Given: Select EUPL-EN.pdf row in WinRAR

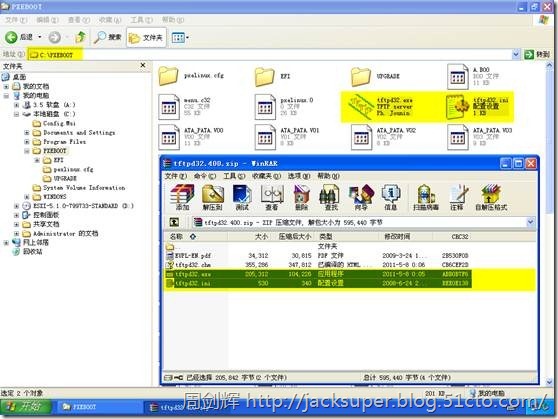Looking at the screenshot, I should click(317, 256).
